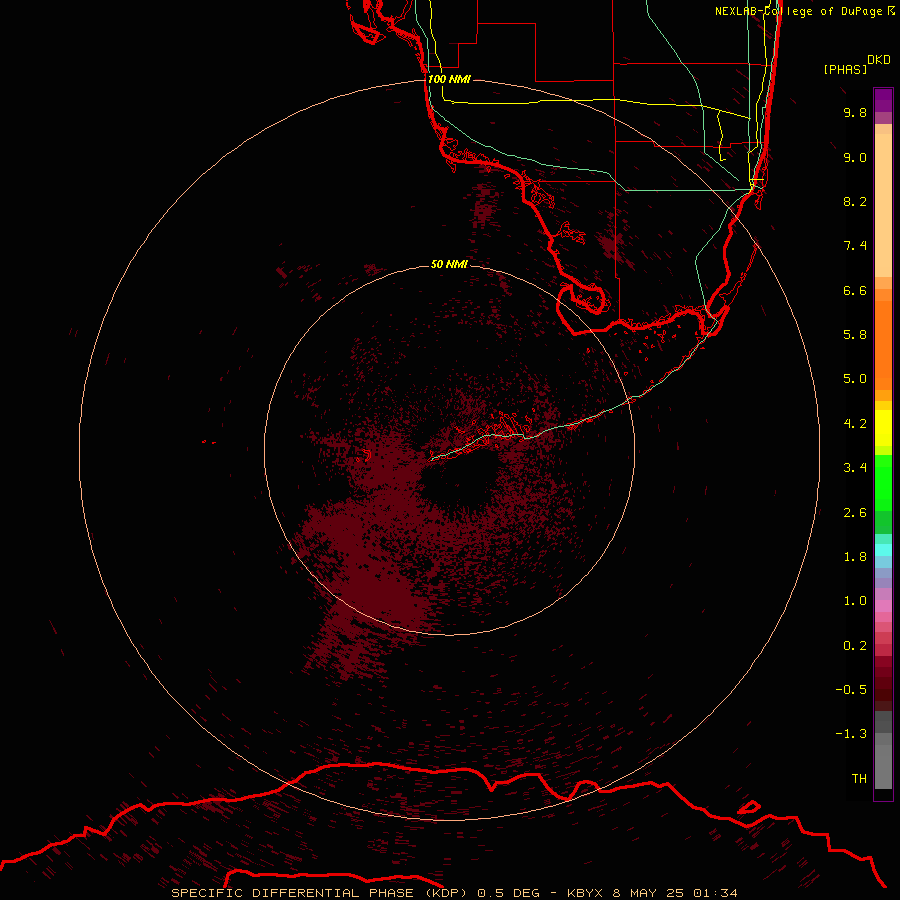
Task: Click the KBYX station identifier in the caption
Action: click(x=585, y=893)
